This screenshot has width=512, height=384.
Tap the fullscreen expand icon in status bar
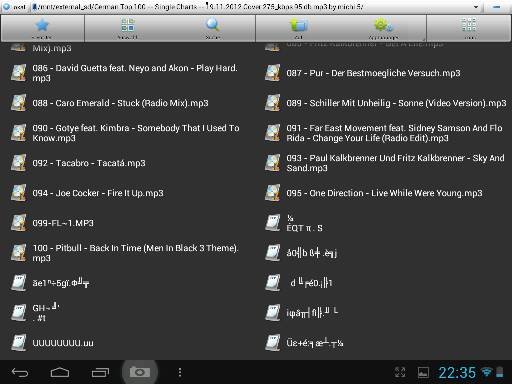400,372
